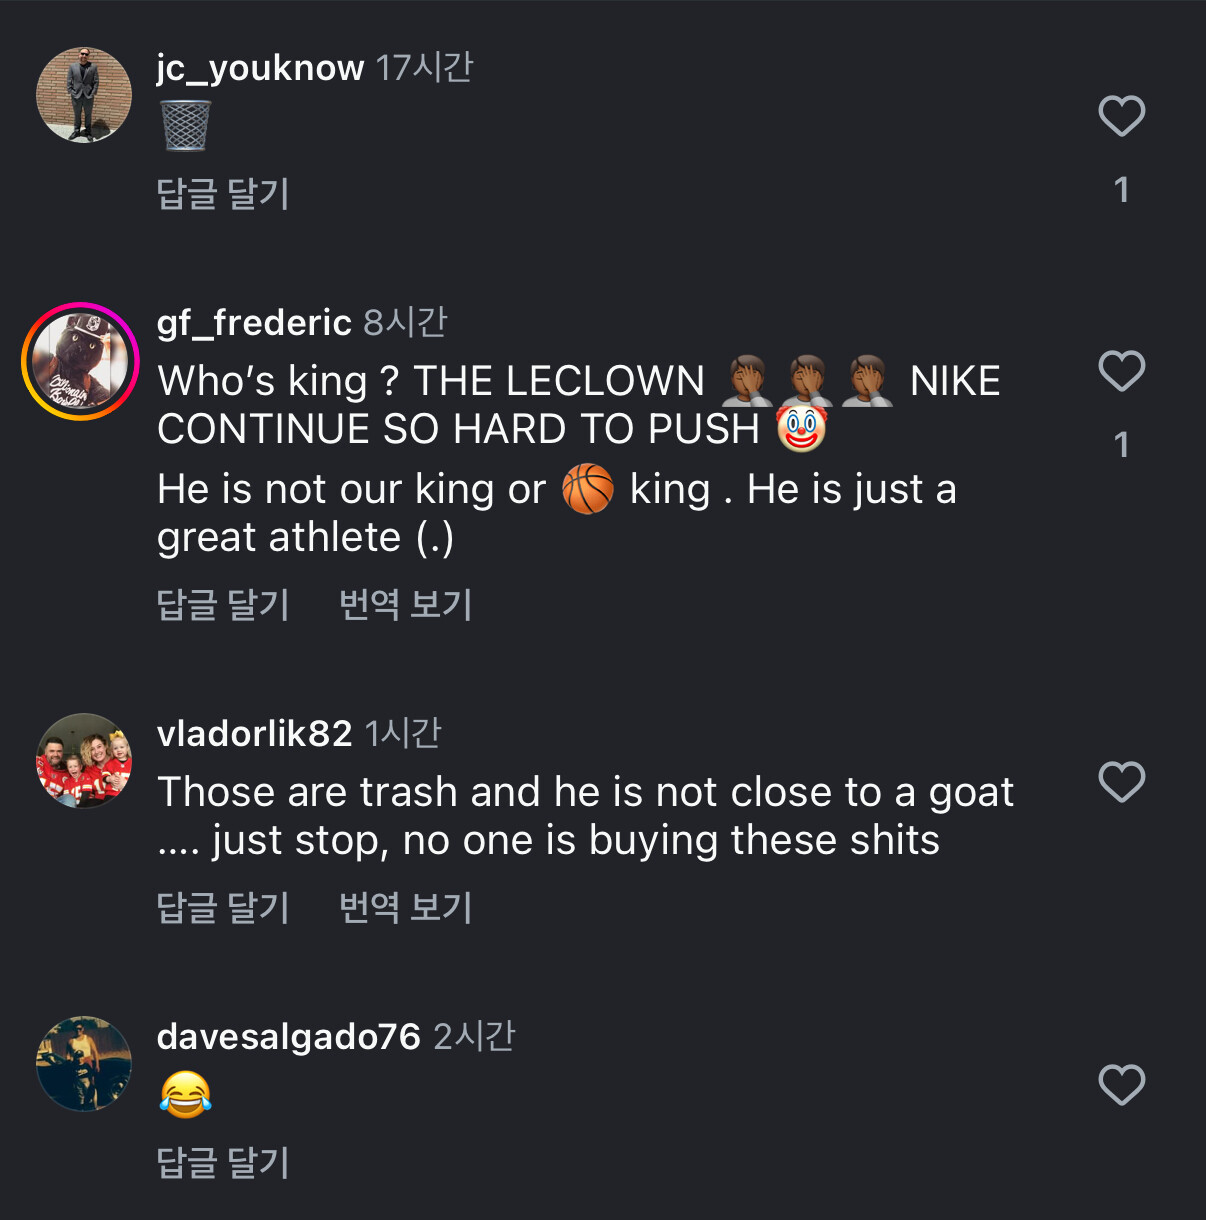Open jc_youknow's profile picture
1206x1220 pixels.
point(84,95)
